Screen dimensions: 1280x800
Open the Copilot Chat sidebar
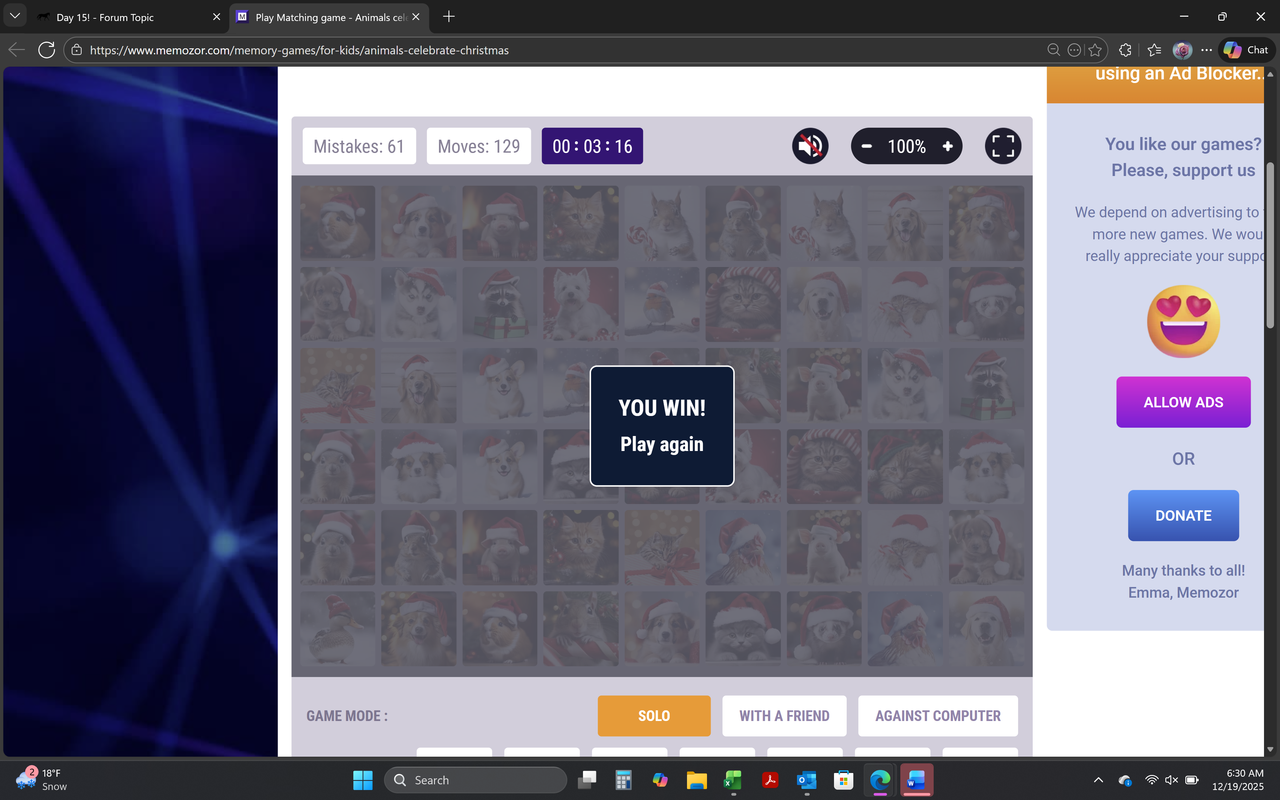(1246, 50)
